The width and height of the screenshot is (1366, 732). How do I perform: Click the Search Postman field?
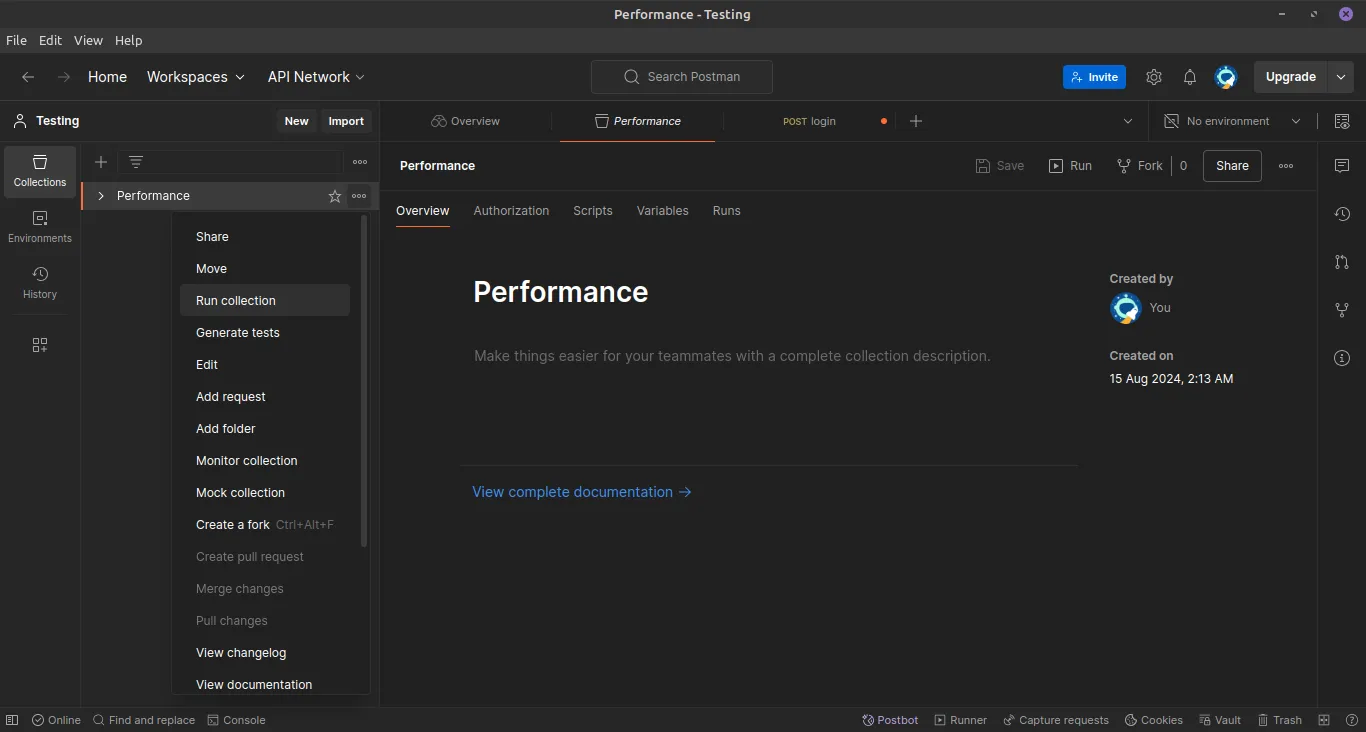point(682,77)
